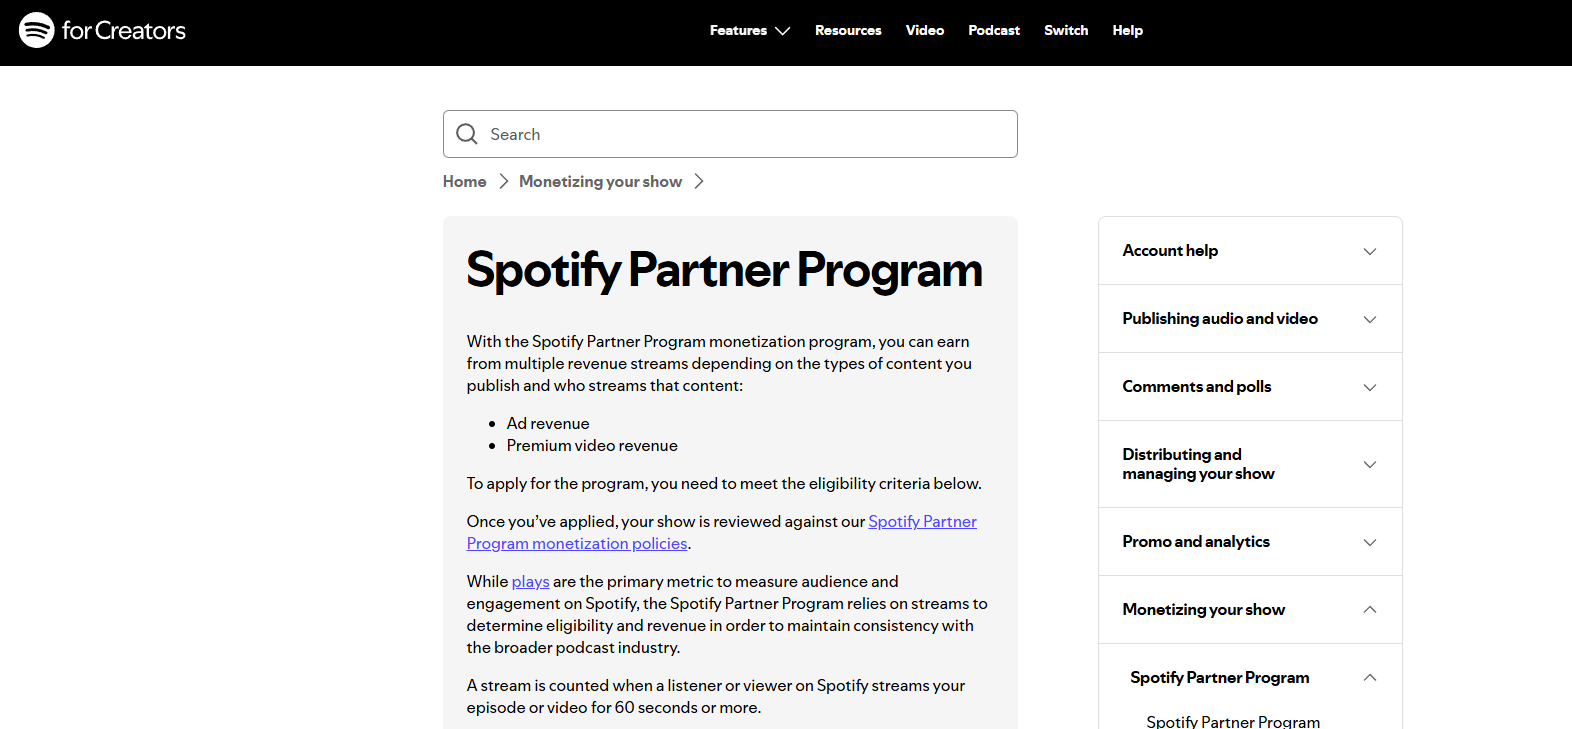Click the 'Premium video revenue' bullet text
This screenshot has height=729, width=1572.
(x=592, y=445)
